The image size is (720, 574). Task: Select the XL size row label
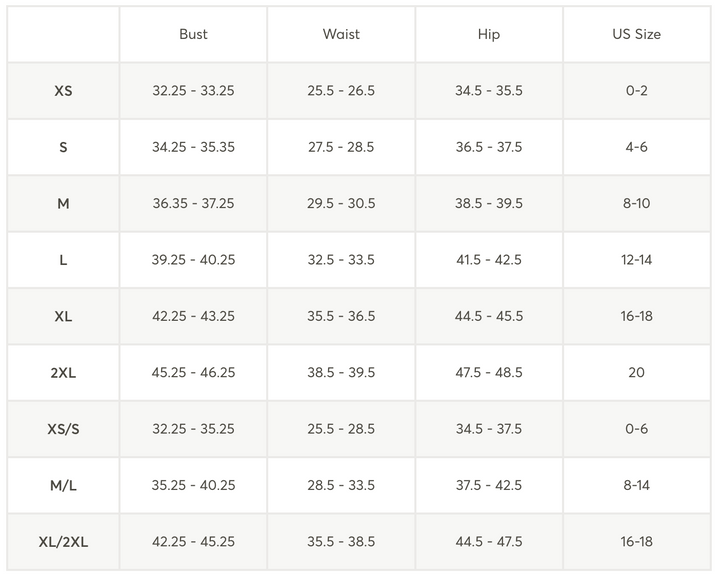click(x=63, y=316)
